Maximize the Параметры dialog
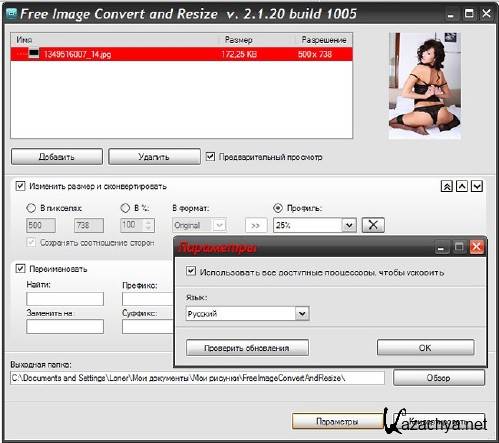The width and height of the screenshot is (499, 443). 459,247
